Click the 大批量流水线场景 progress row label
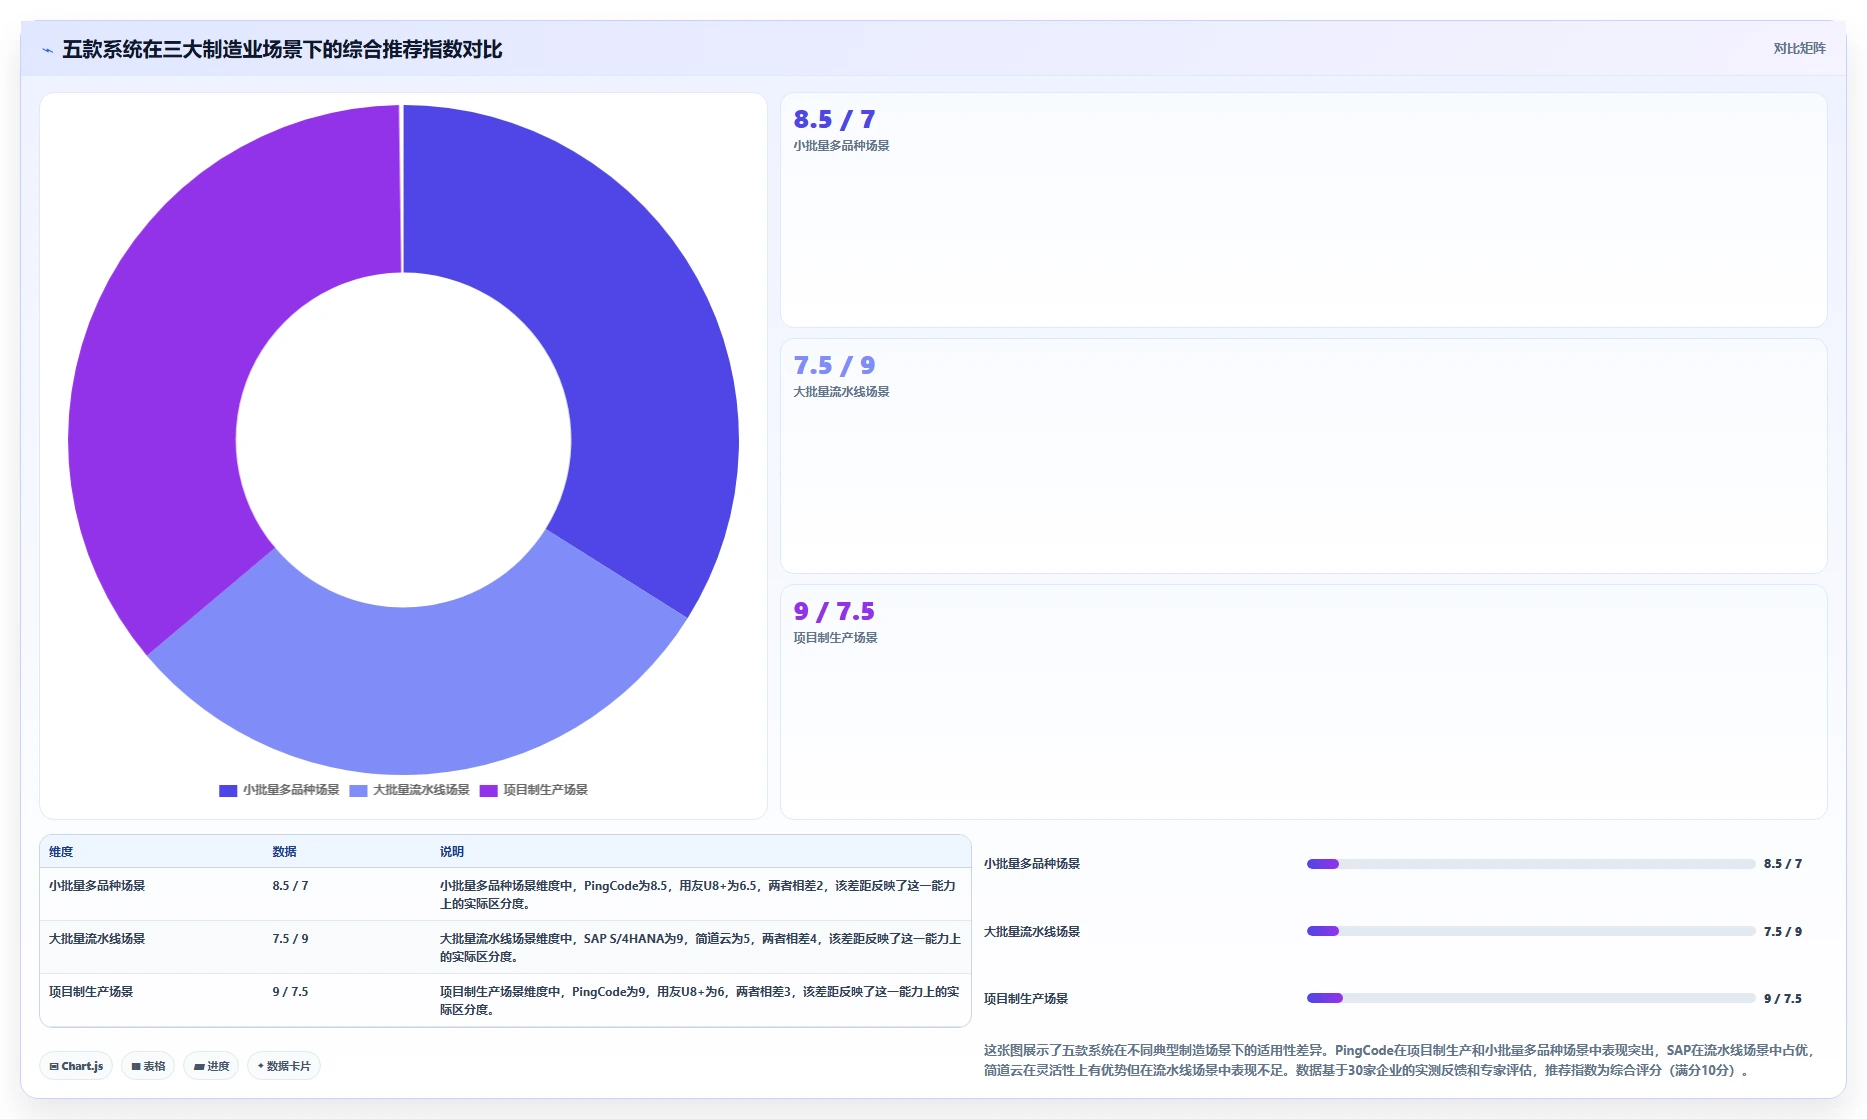This screenshot has height=1120, width=1867. [1032, 932]
